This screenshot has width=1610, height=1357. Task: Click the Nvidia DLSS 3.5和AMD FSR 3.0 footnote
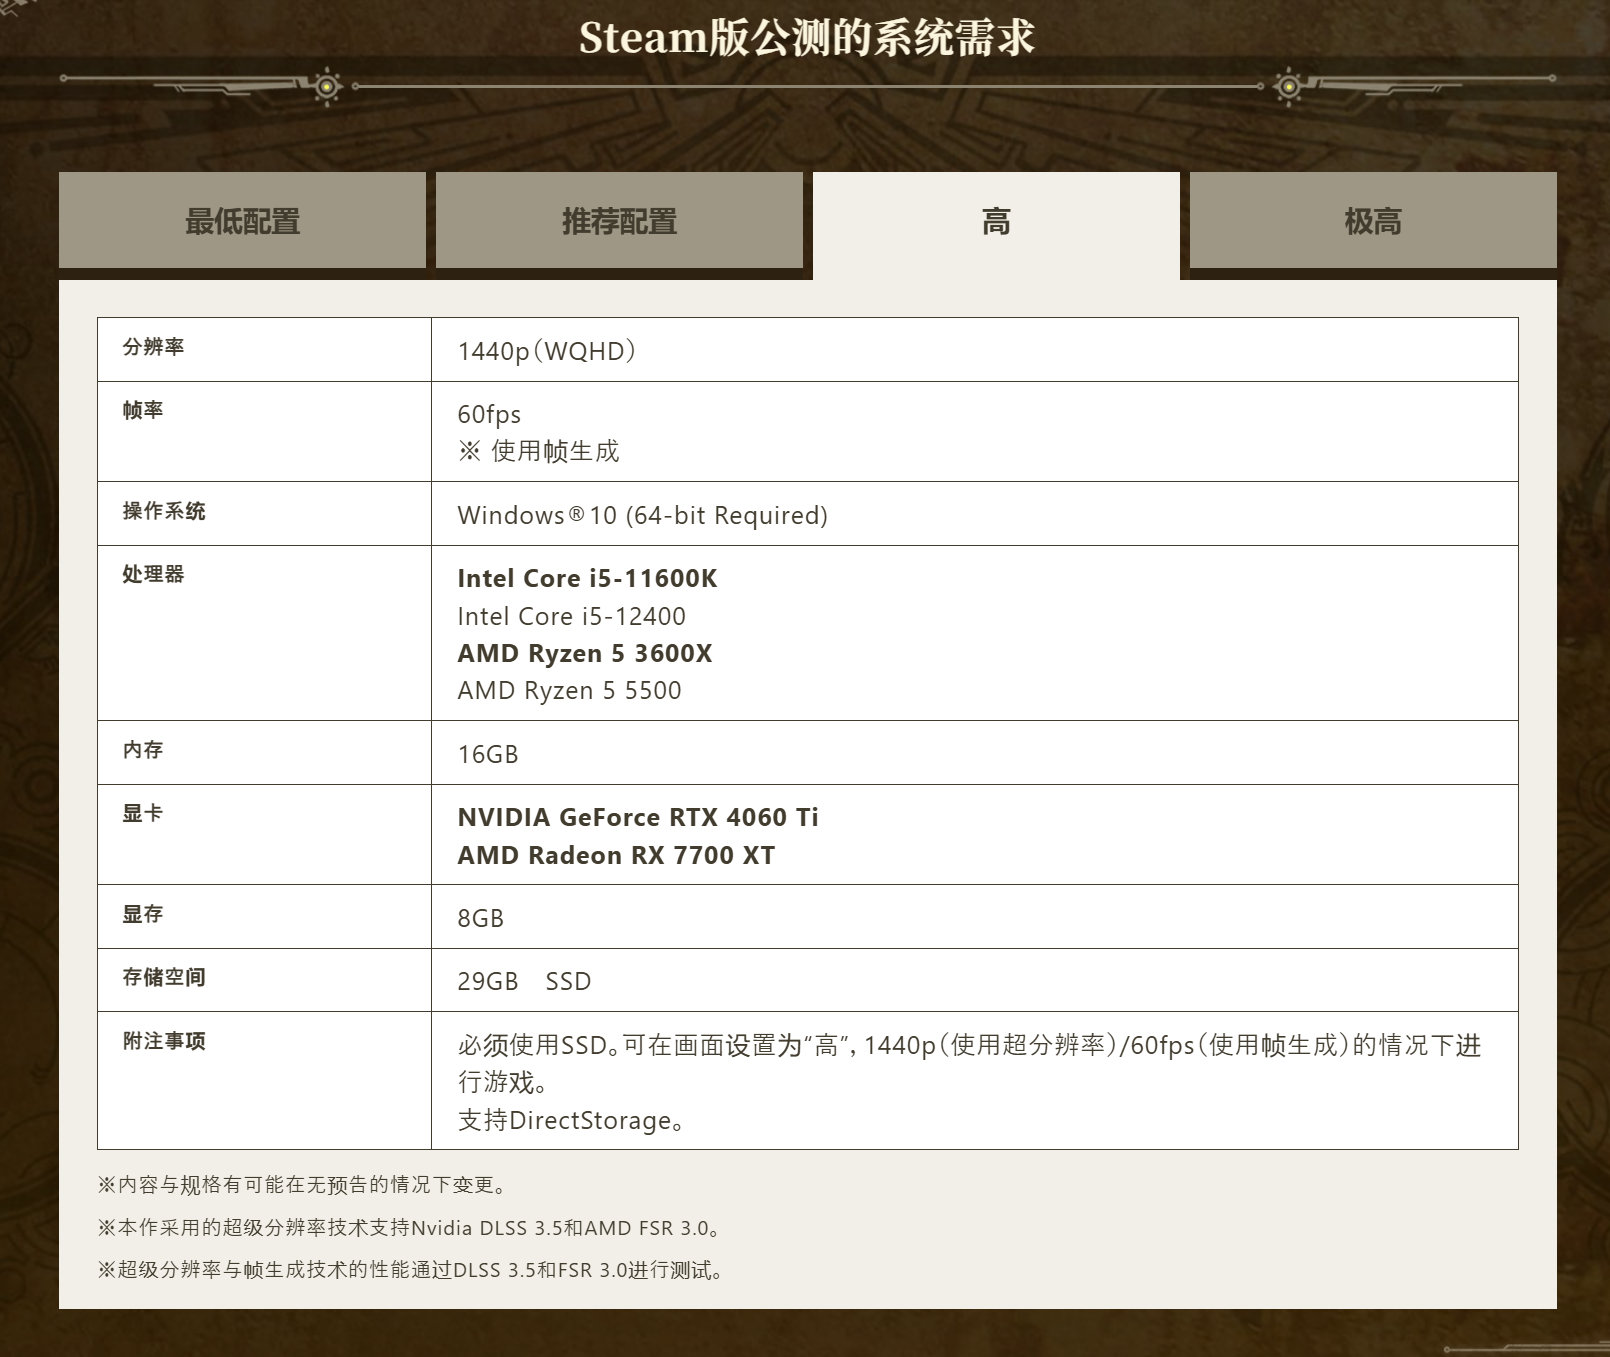click(411, 1228)
